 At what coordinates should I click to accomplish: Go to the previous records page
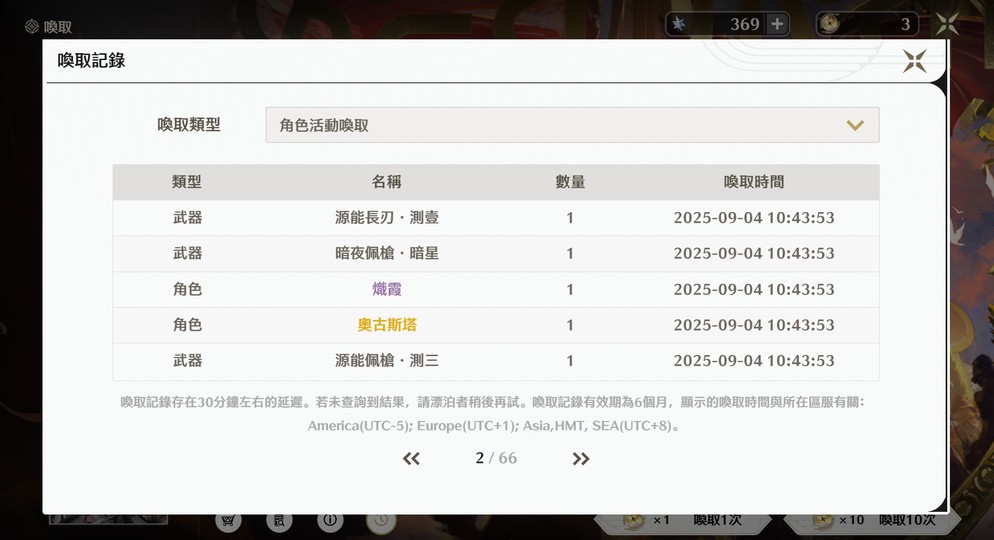pyautogui.click(x=411, y=458)
